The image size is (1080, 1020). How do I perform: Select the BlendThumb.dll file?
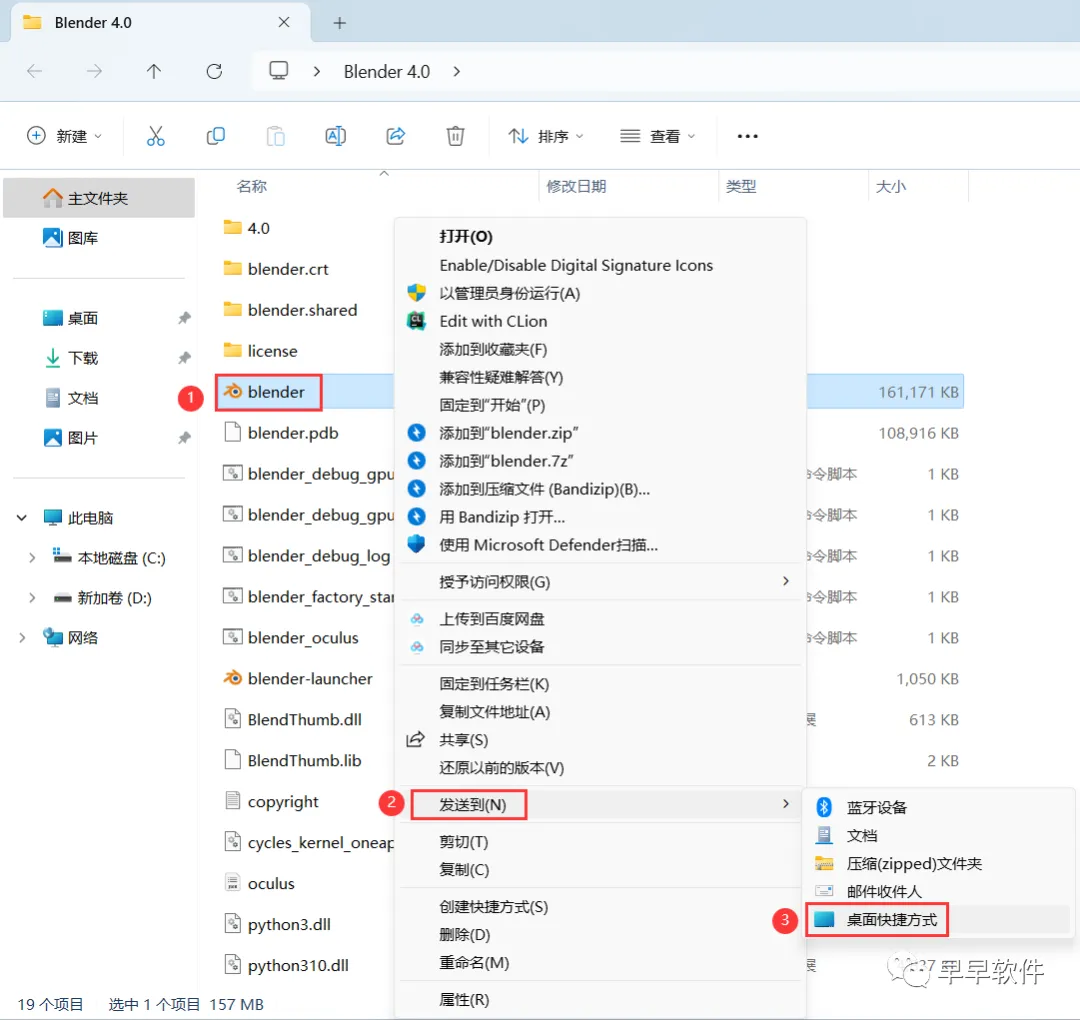click(x=293, y=719)
